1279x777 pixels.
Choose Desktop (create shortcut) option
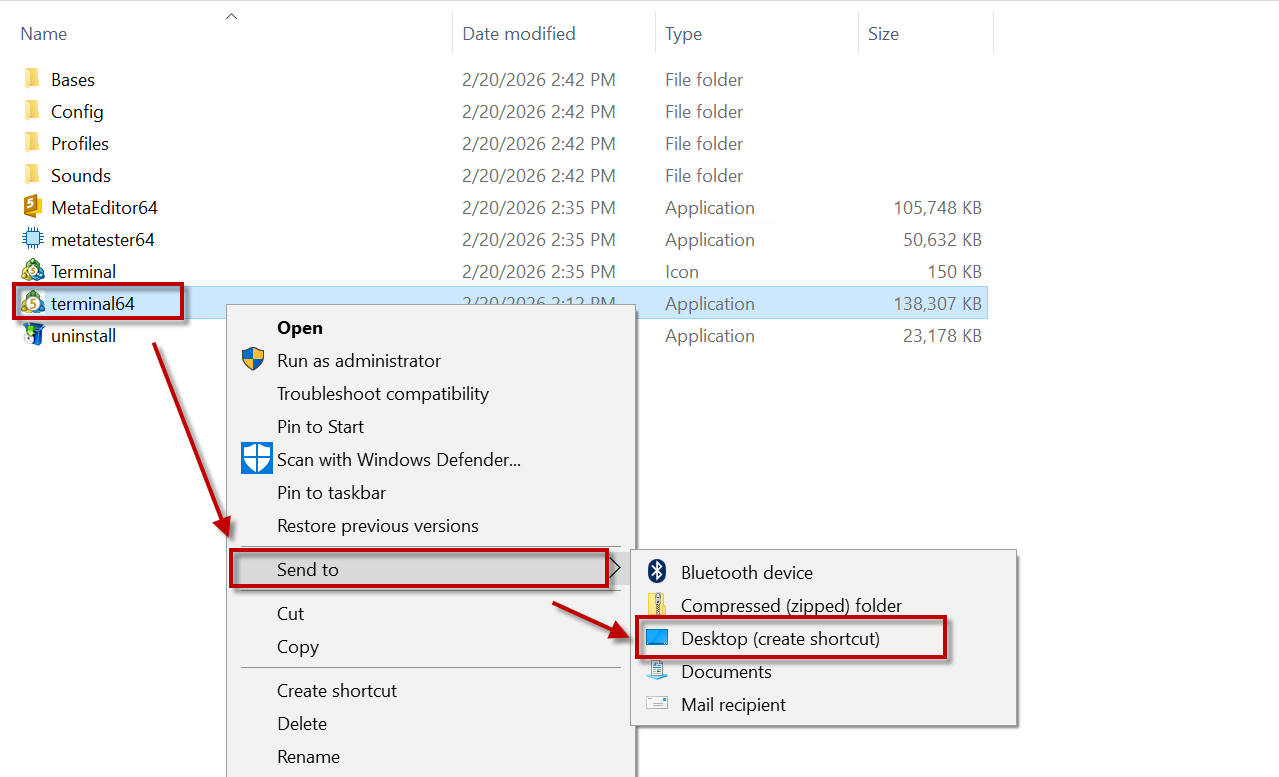pos(780,638)
